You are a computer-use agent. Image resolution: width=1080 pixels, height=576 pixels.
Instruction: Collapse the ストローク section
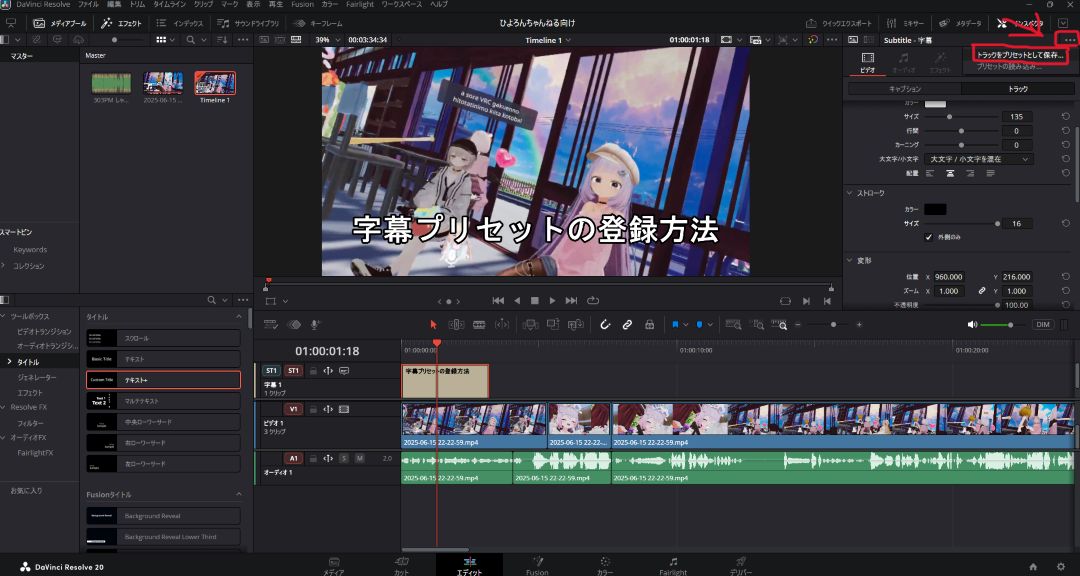click(849, 193)
